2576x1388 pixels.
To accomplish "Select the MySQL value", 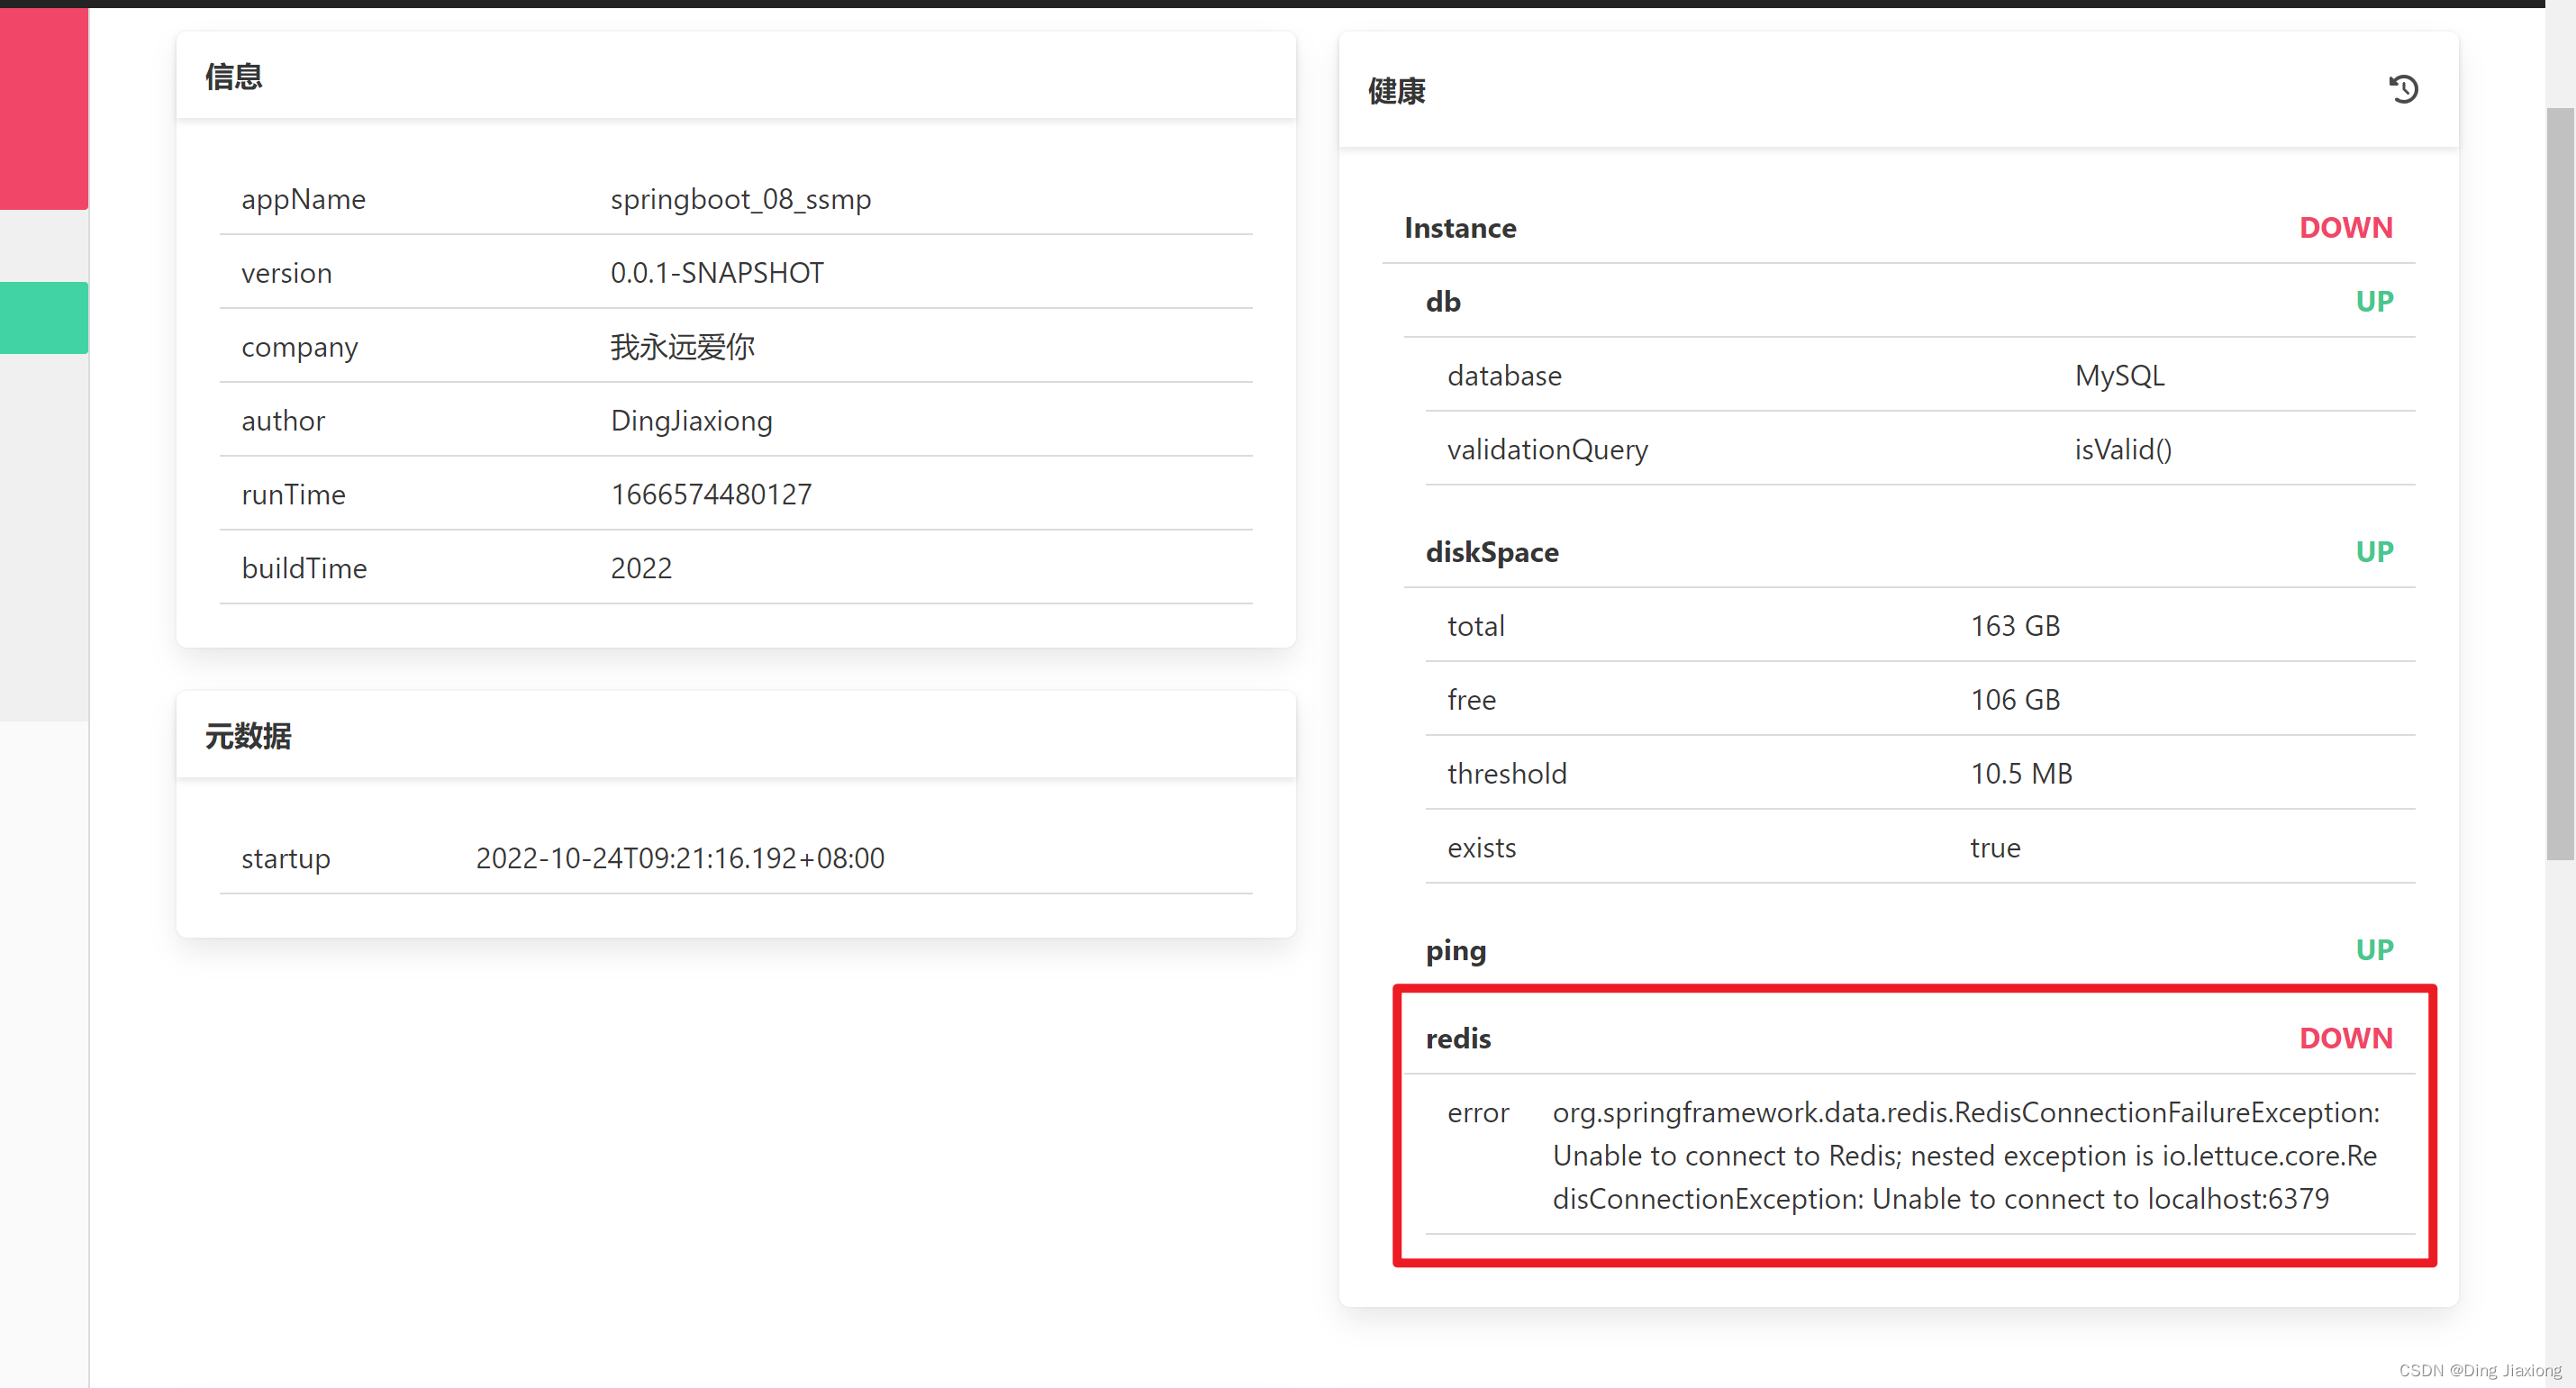I will pos(2119,376).
